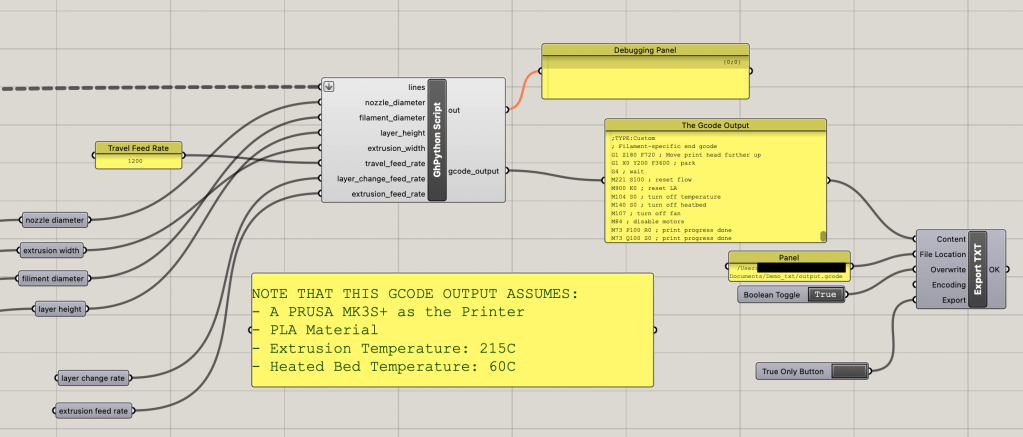Expand the down arrow on GhPython component

(328, 86)
